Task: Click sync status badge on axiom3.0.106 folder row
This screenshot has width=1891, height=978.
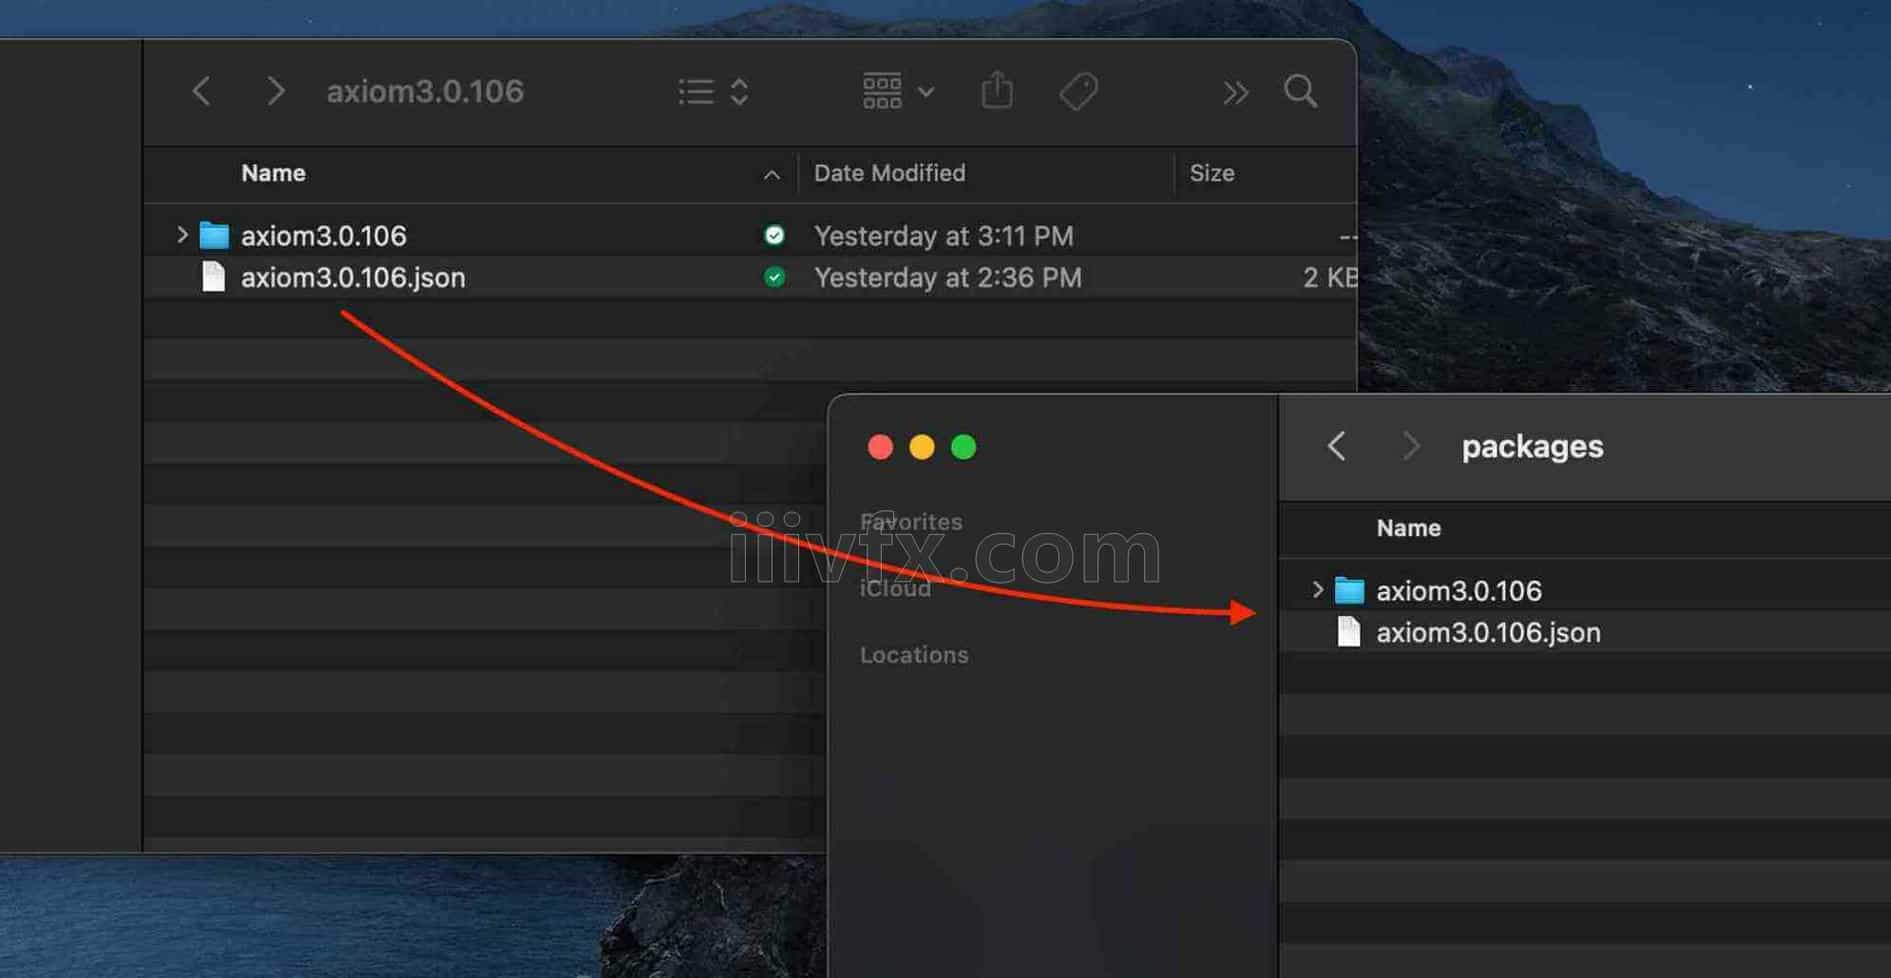Action: click(774, 235)
